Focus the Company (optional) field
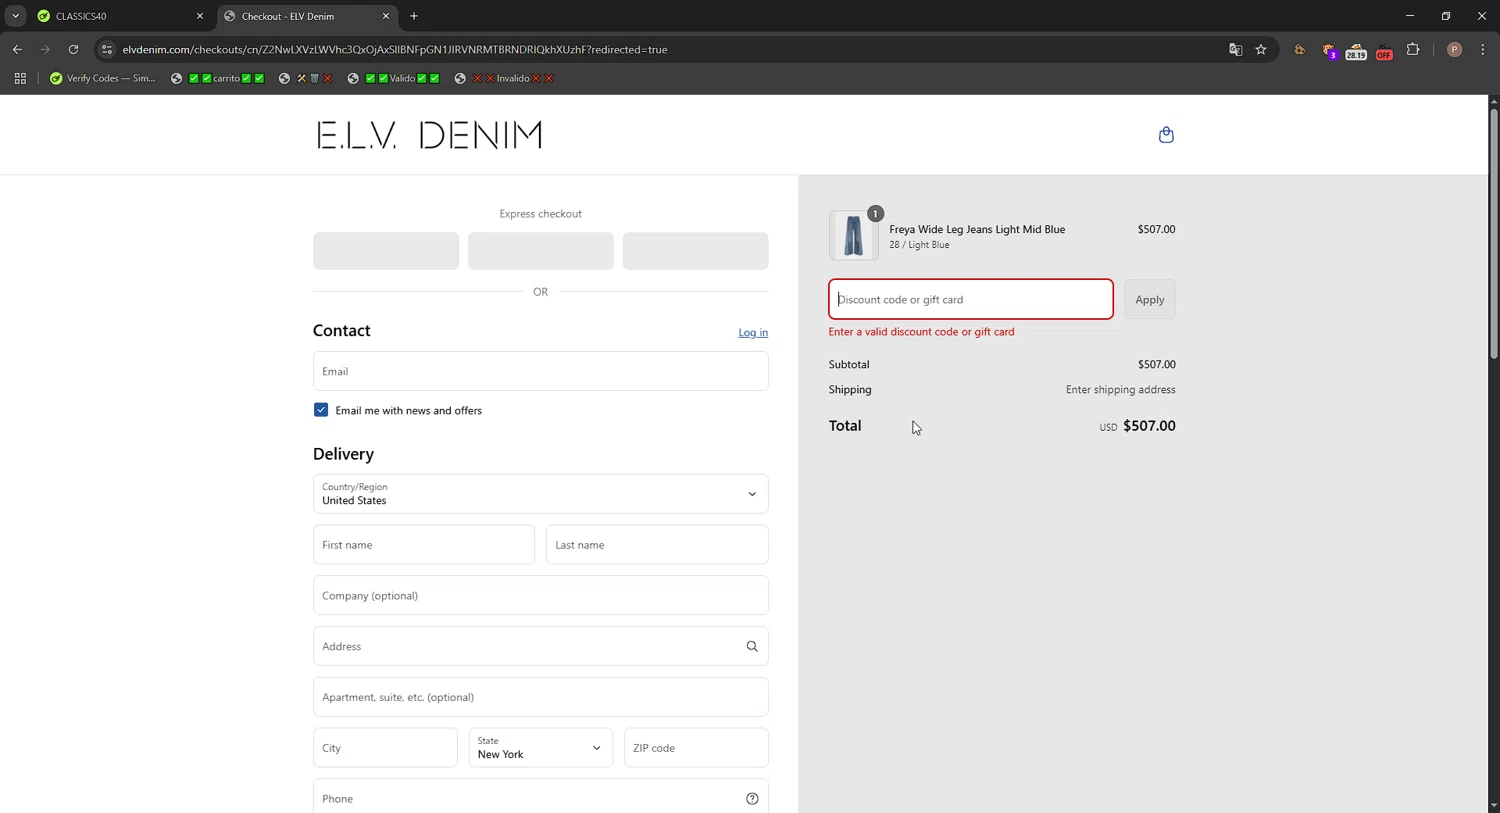Viewport: 1500px width, 813px height. coord(541,595)
